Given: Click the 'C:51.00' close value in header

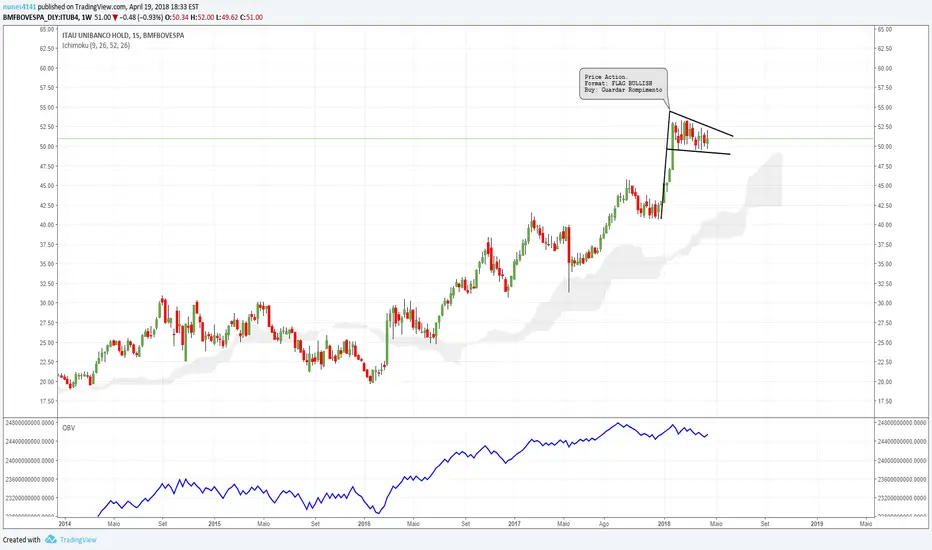Looking at the screenshot, I should click(251, 17).
